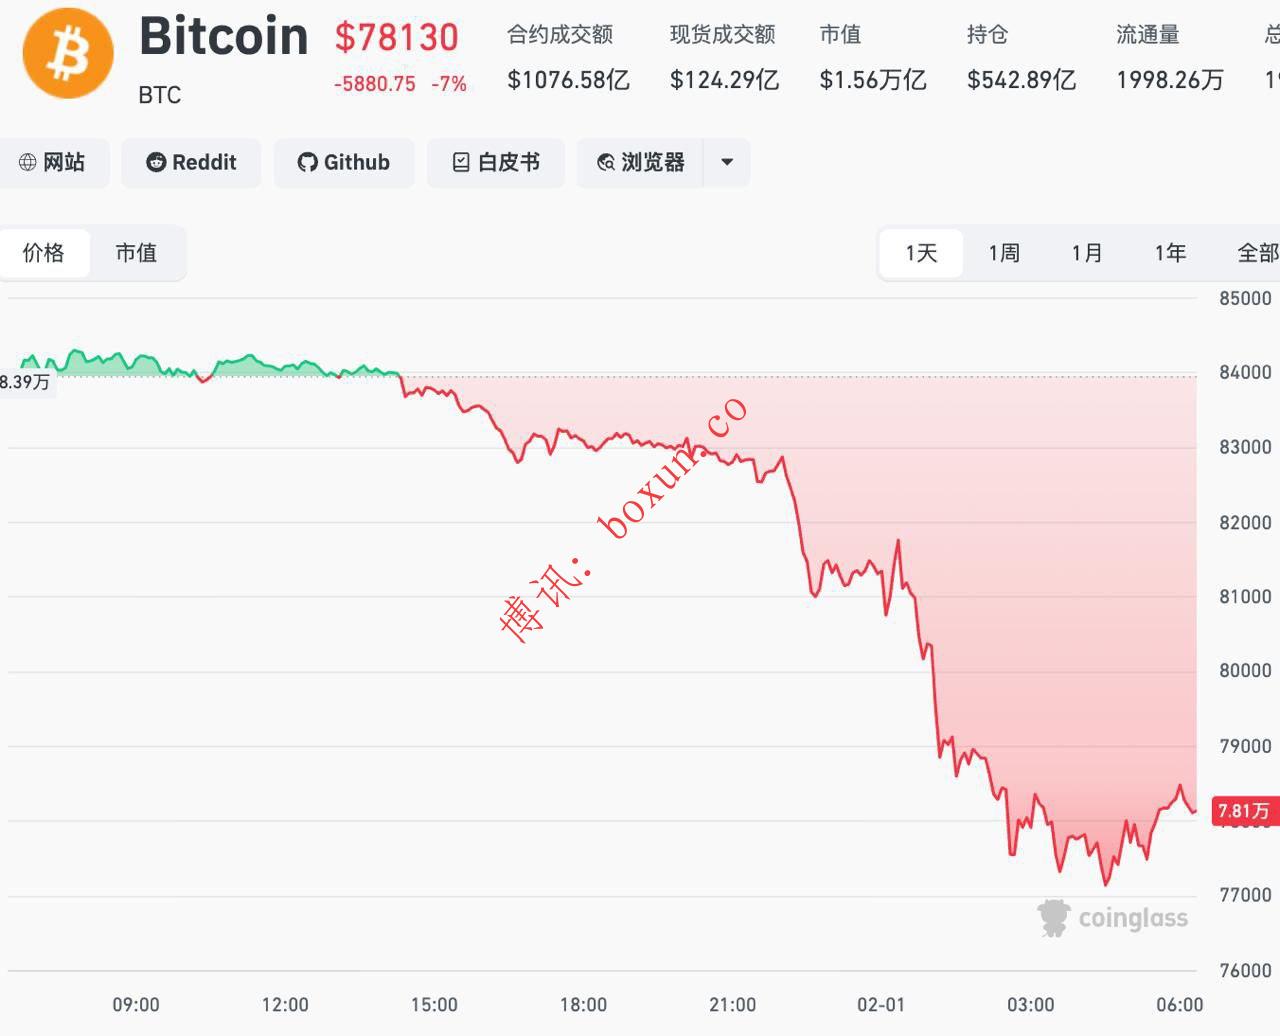Click the coinglass watermark logo
The height and width of the screenshot is (1036, 1280).
pyautogui.click(x=1053, y=917)
